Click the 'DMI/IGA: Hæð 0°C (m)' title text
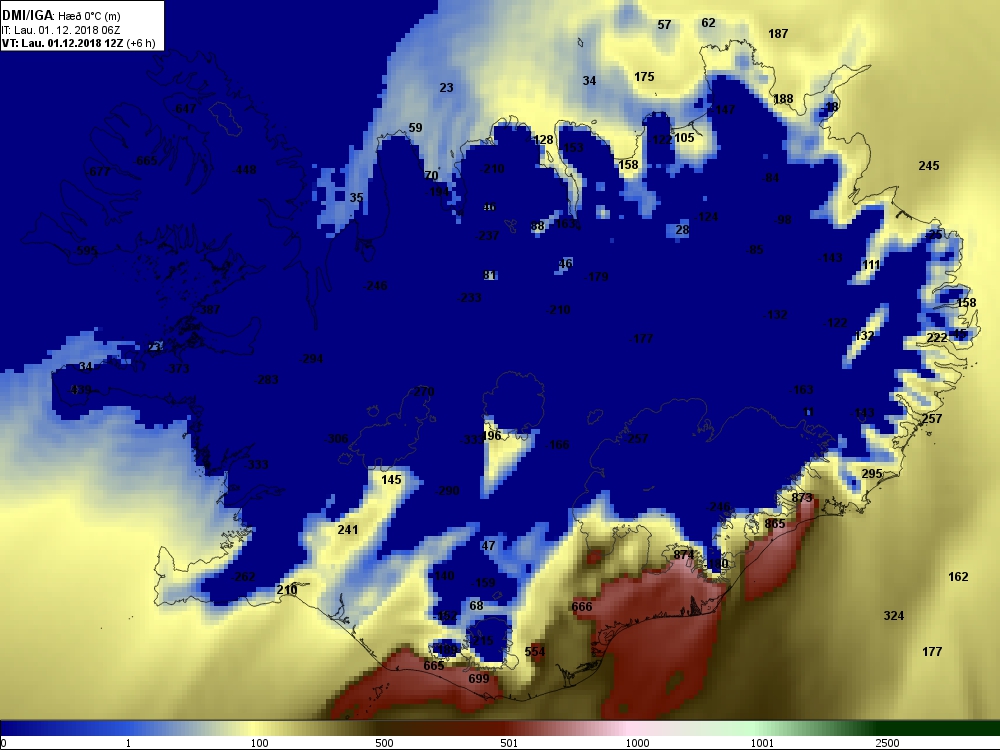The height and width of the screenshot is (750, 1000). (61, 15)
